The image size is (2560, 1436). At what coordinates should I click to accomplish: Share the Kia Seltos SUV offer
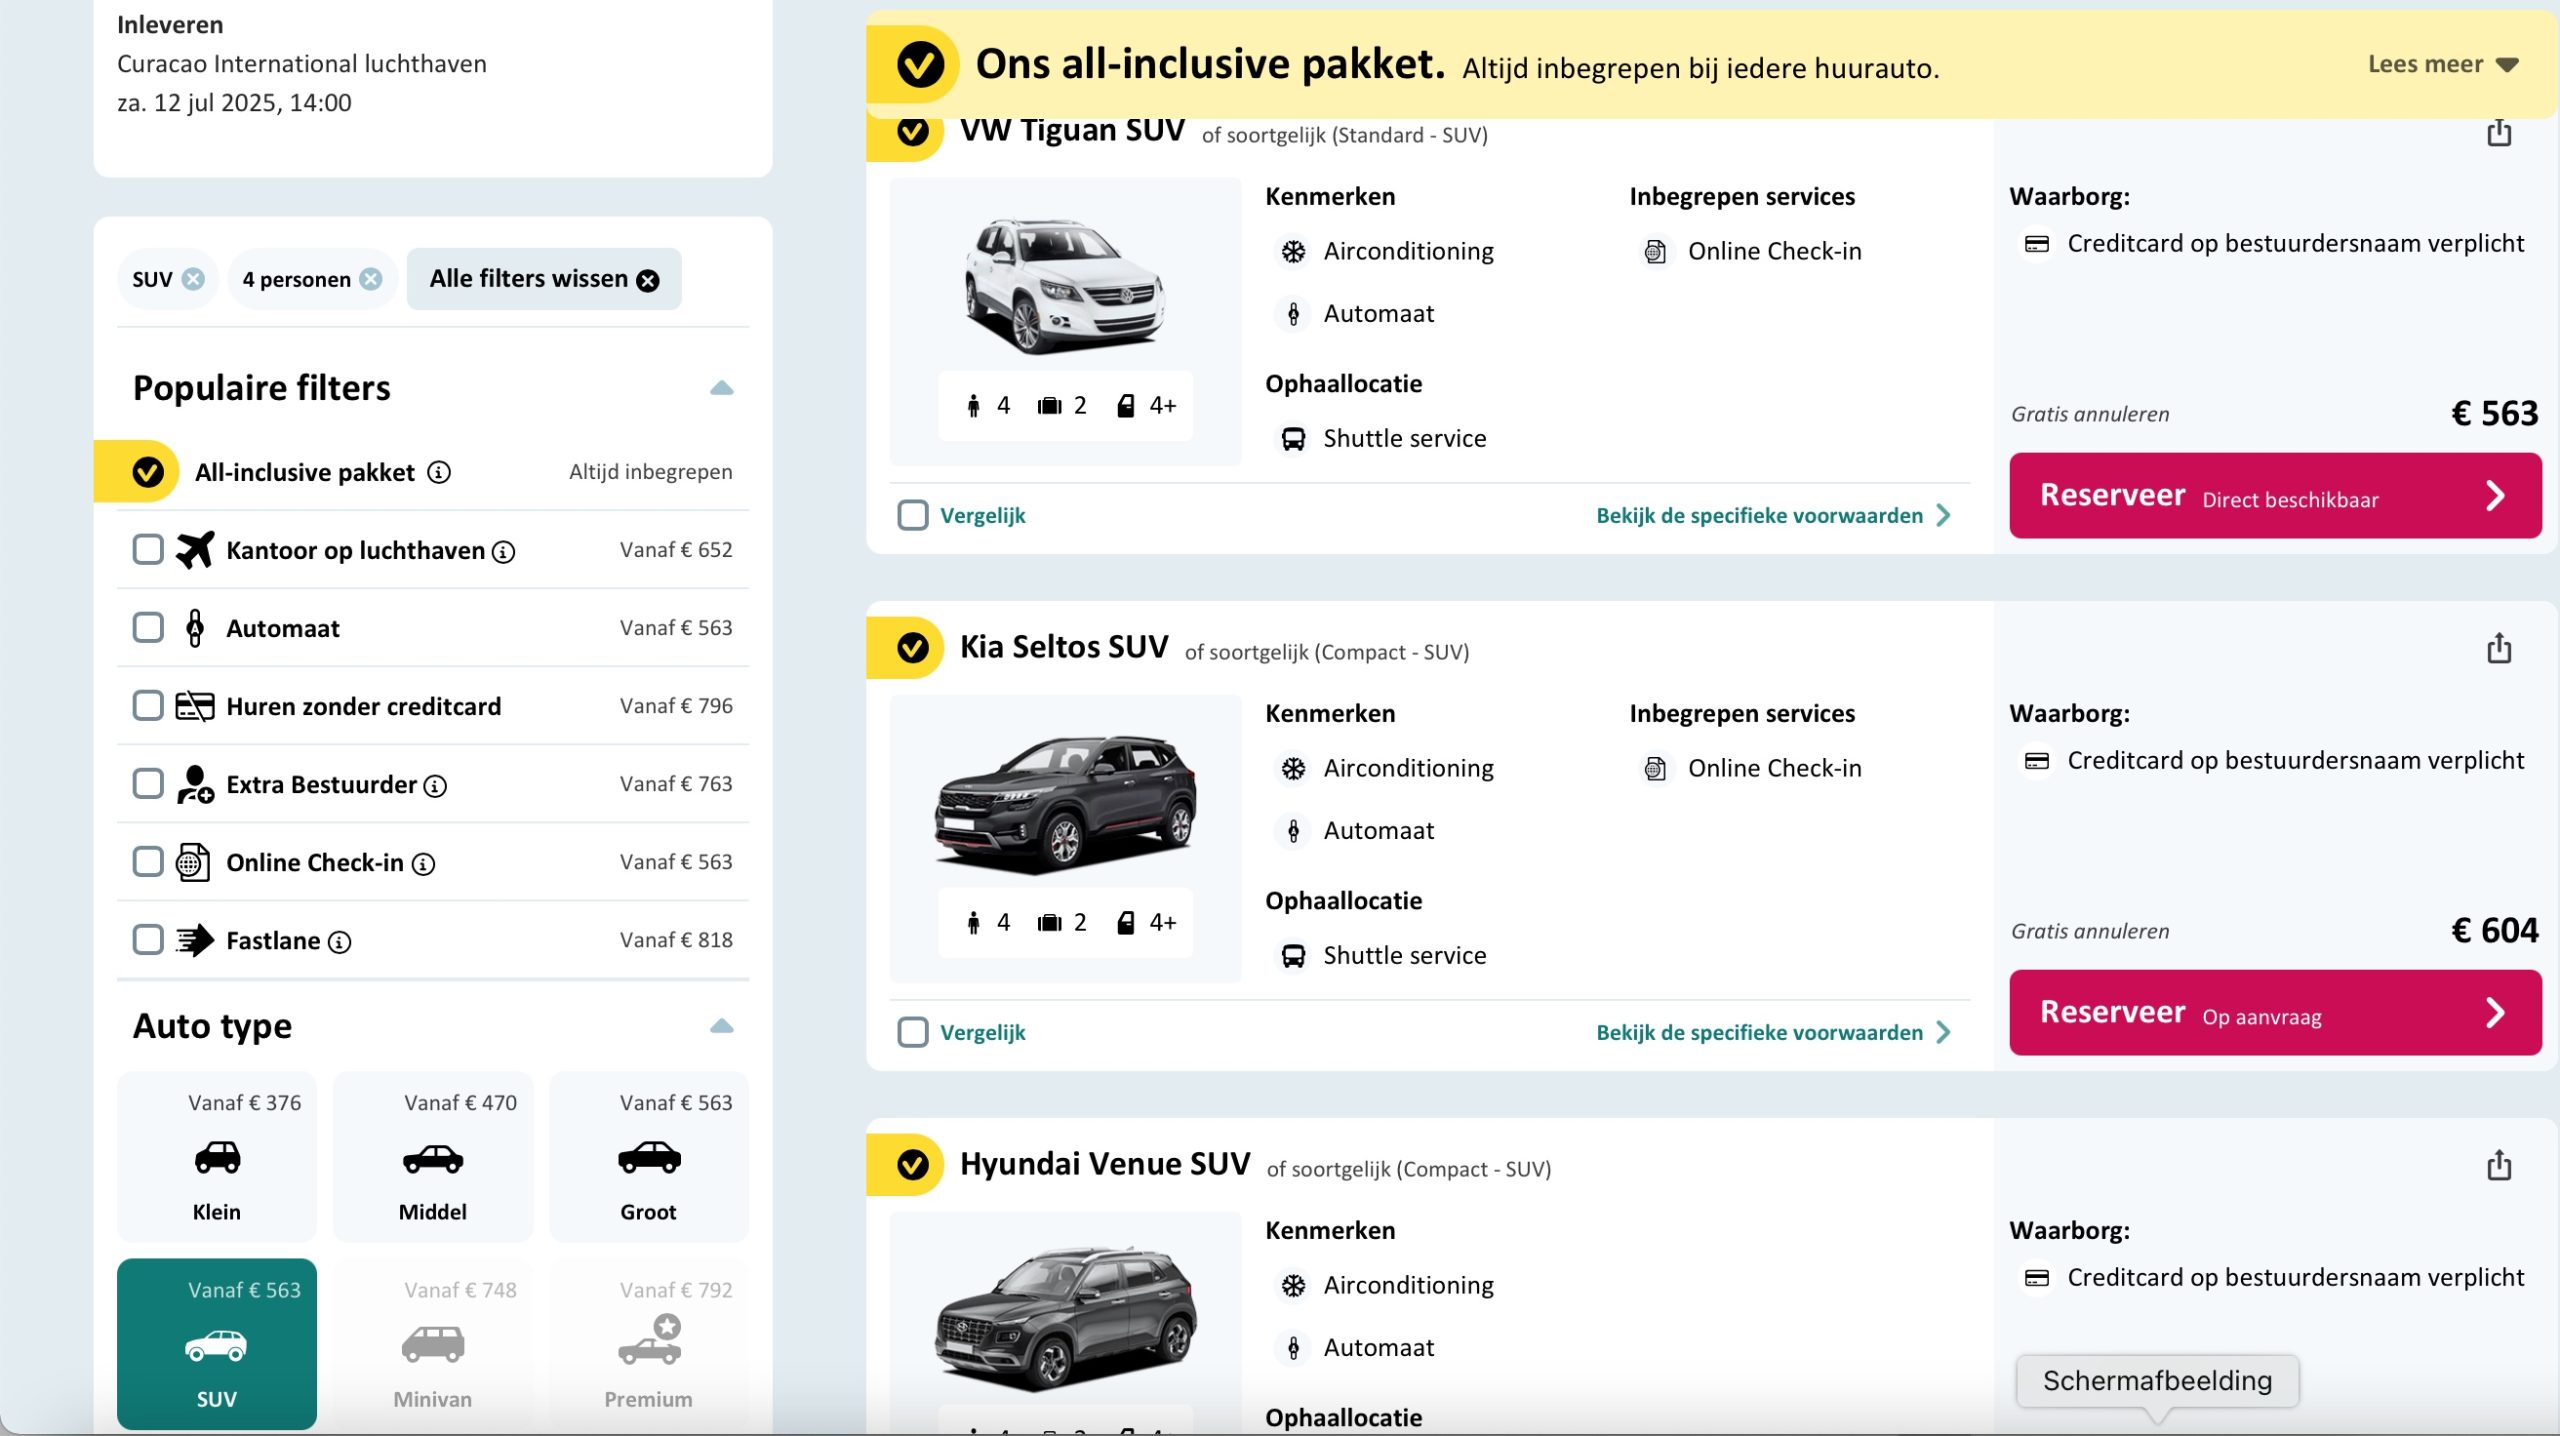pos(2498,649)
